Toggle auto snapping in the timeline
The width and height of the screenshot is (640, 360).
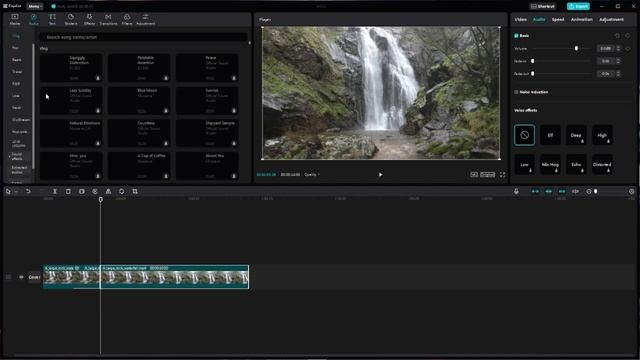click(x=549, y=191)
